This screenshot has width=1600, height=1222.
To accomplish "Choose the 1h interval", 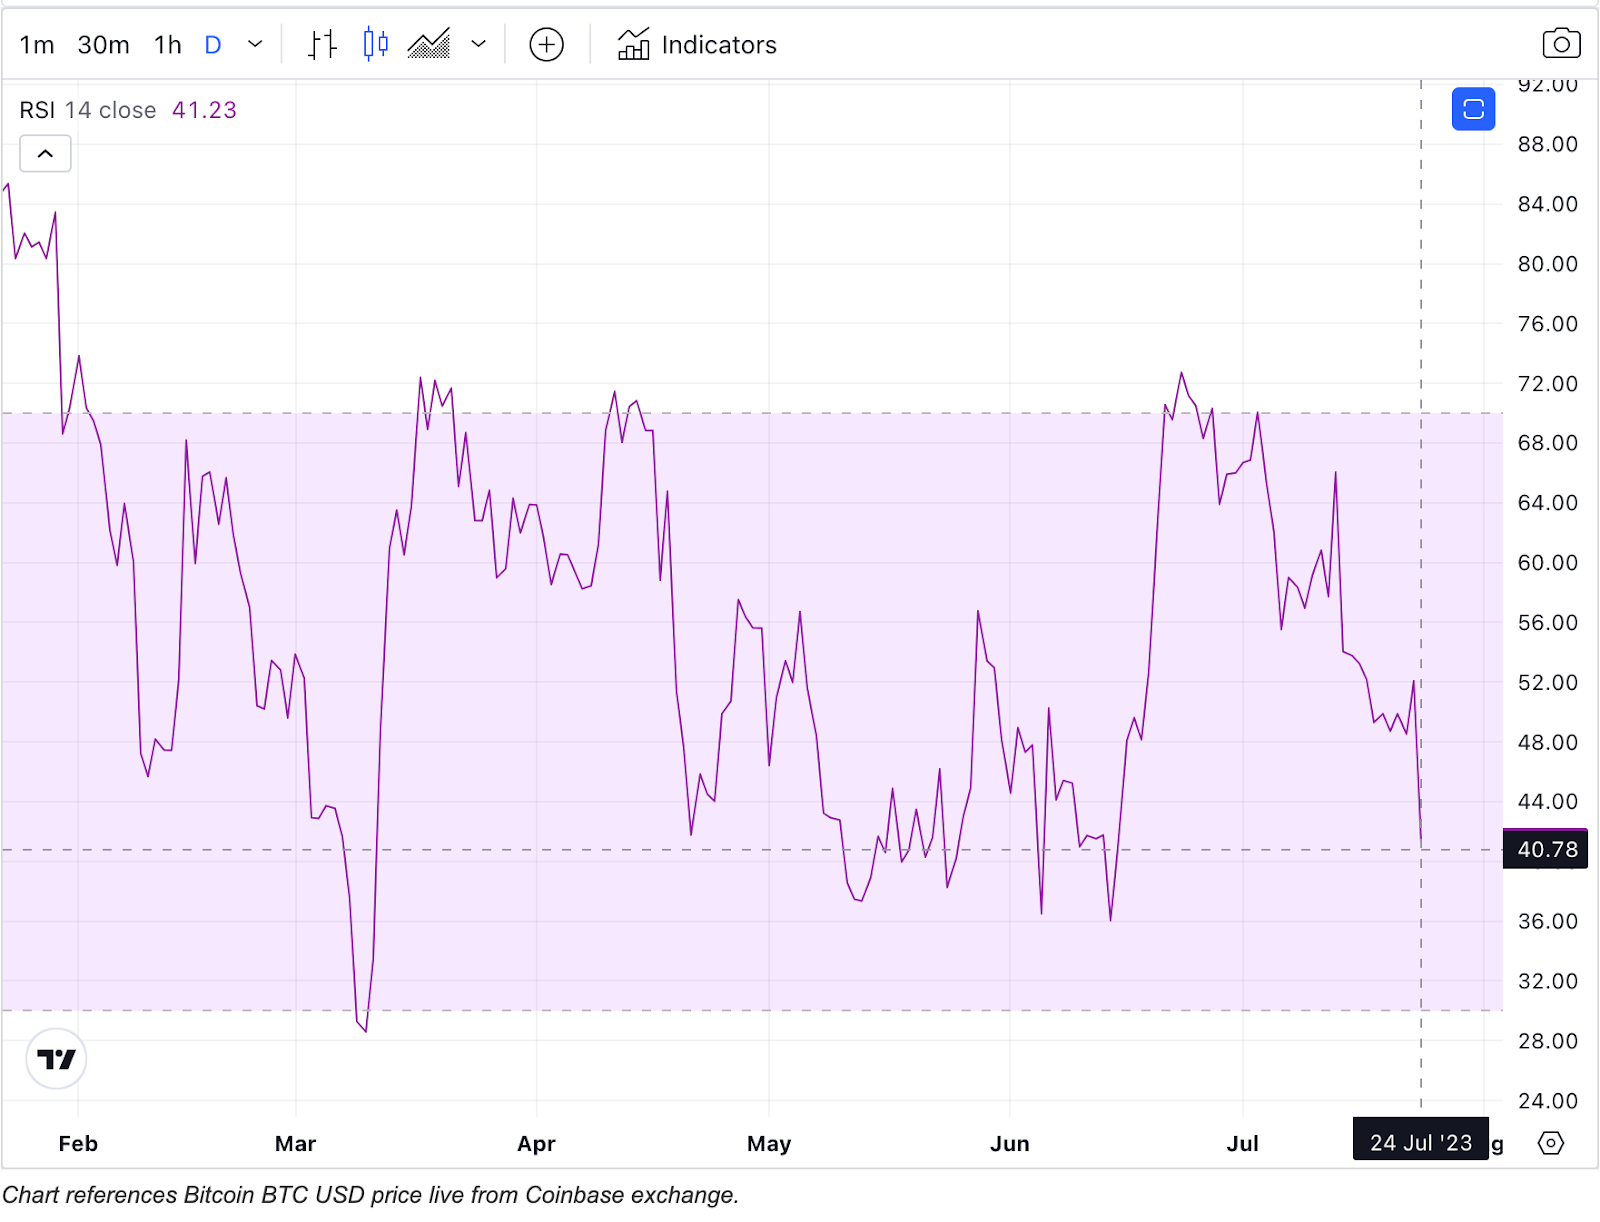I will (x=168, y=45).
